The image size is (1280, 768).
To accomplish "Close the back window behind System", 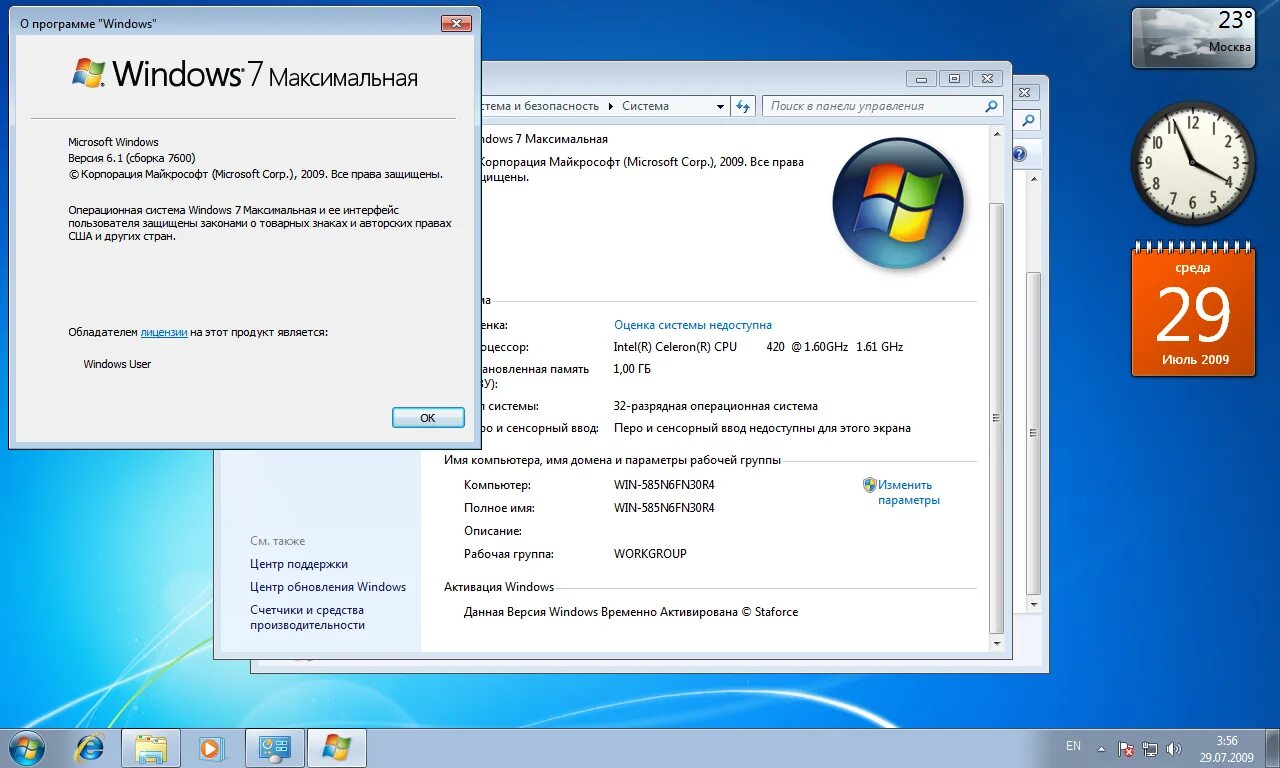I will [x=1024, y=92].
